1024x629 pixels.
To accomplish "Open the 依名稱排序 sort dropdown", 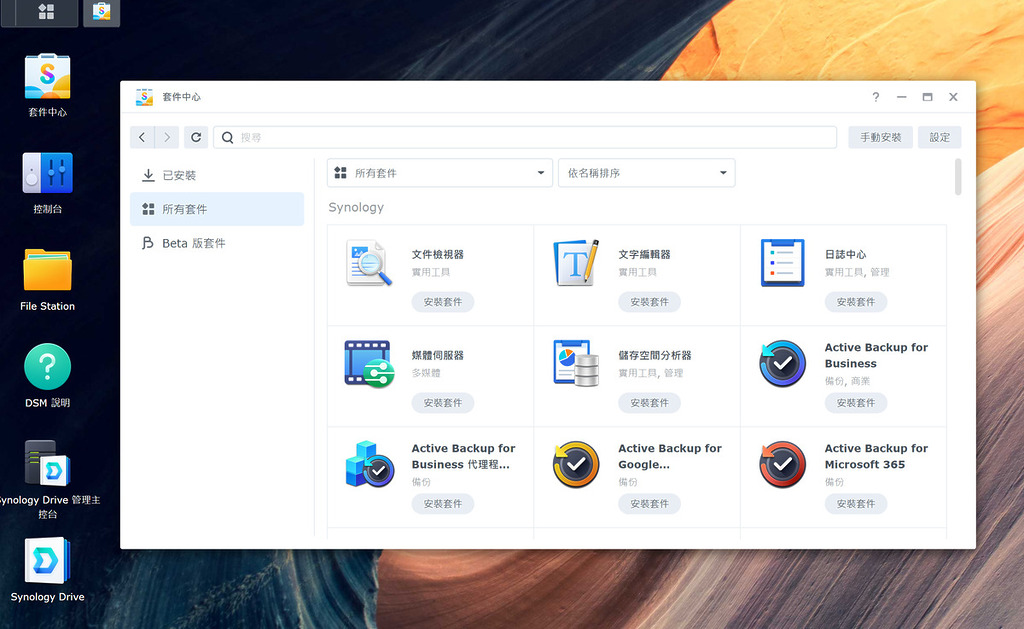I will [647, 173].
